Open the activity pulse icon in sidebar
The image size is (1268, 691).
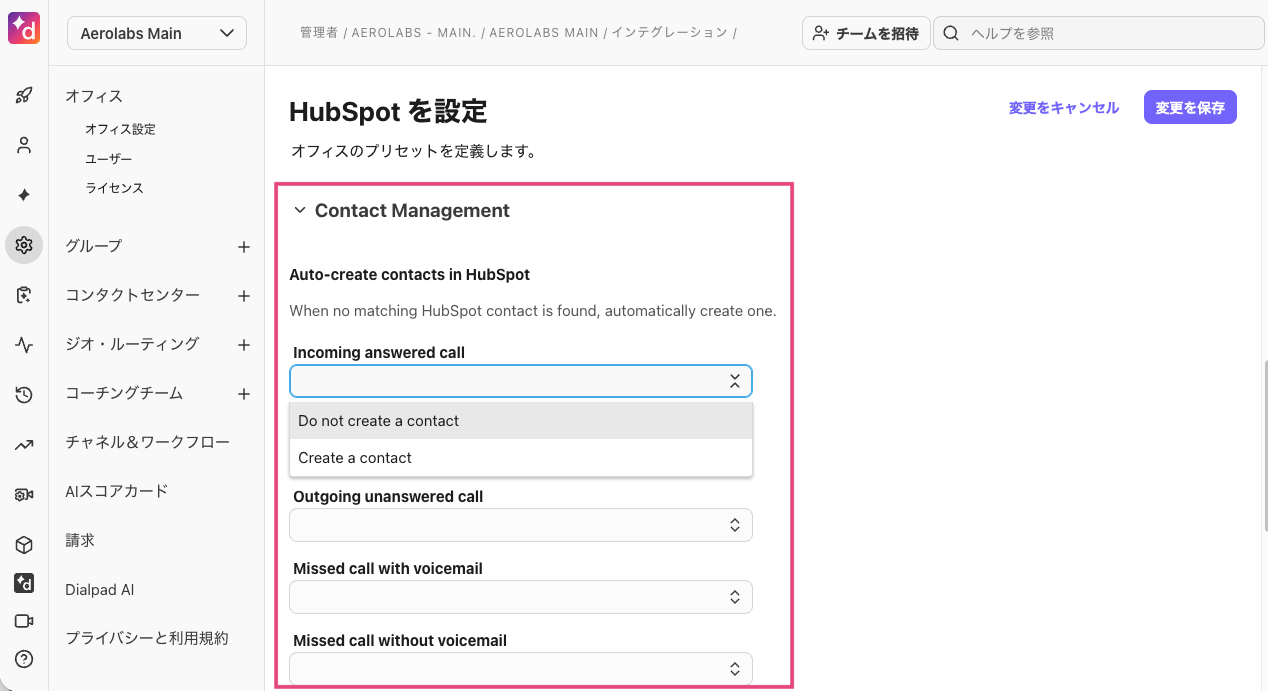click(24, 345)
